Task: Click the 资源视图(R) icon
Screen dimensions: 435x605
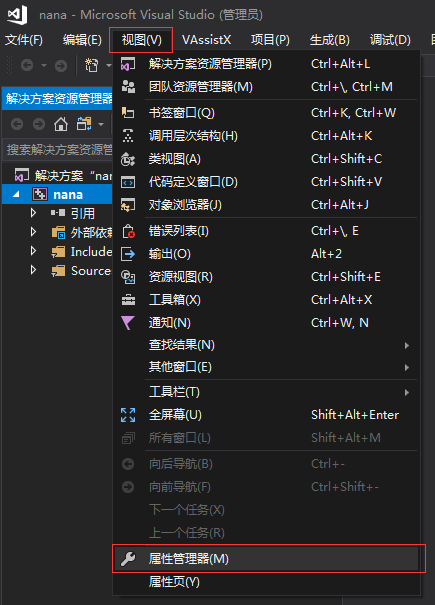Action: (128, 277)
